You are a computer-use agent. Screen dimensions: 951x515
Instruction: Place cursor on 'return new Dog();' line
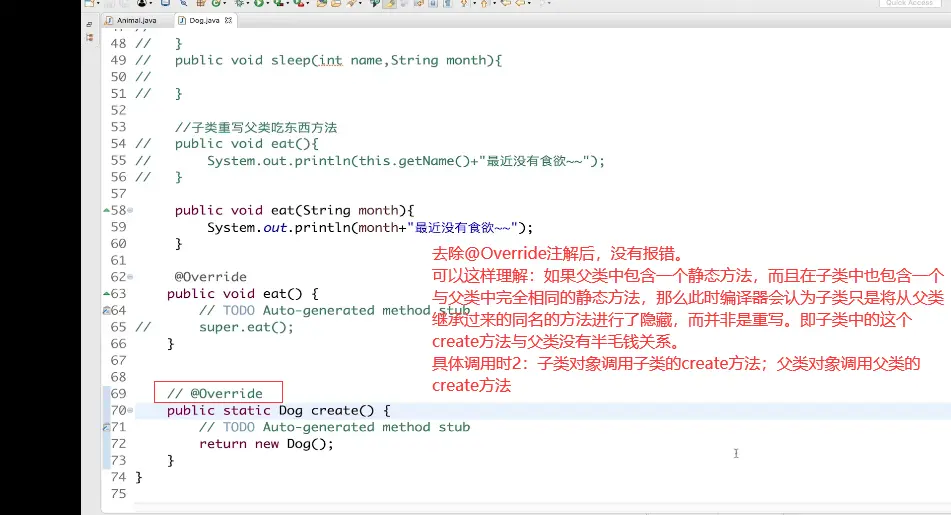tap(266, 444)
